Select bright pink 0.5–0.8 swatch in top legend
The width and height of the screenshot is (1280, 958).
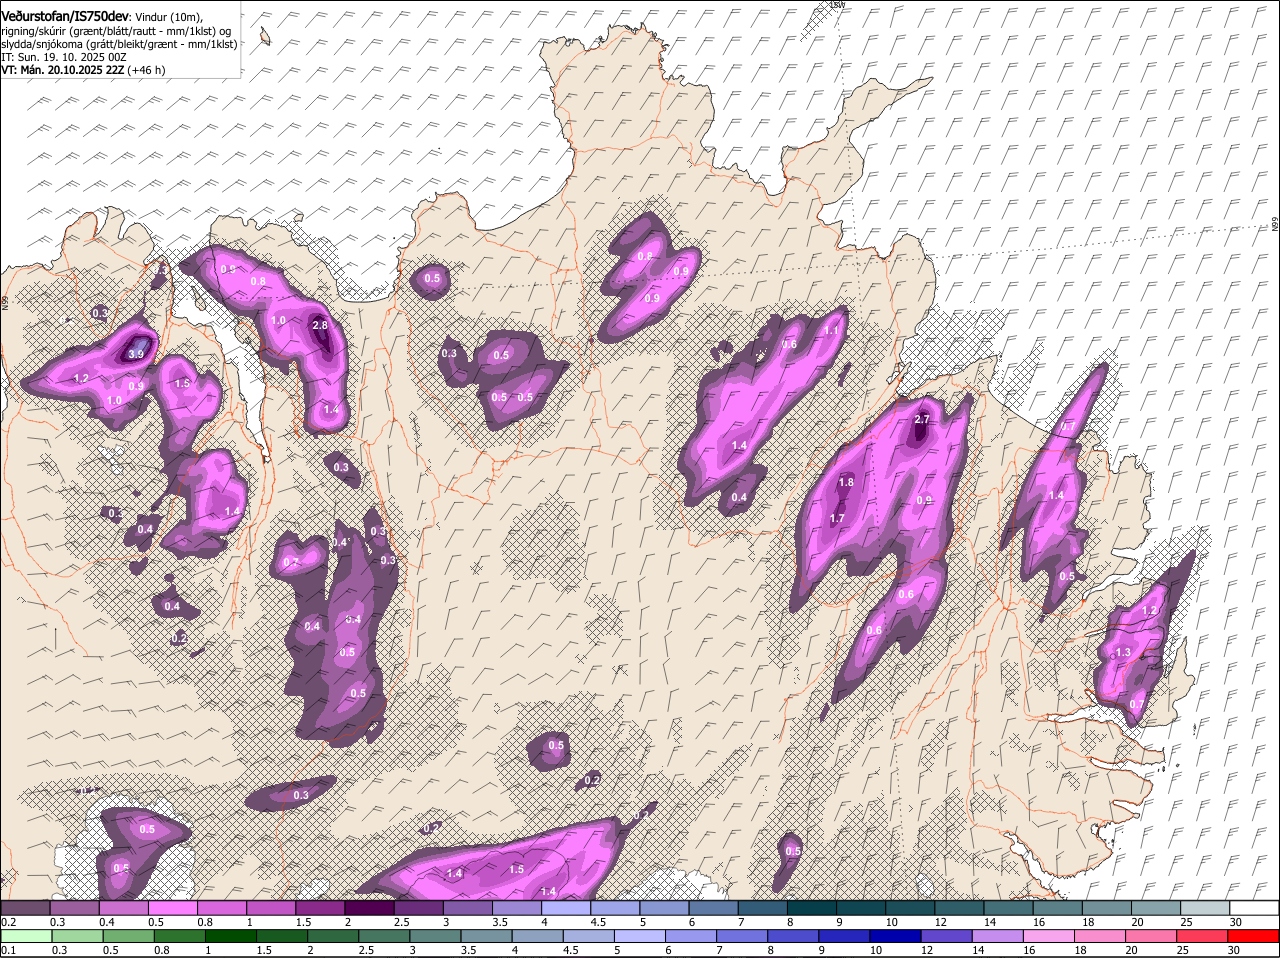click(173, 908)
